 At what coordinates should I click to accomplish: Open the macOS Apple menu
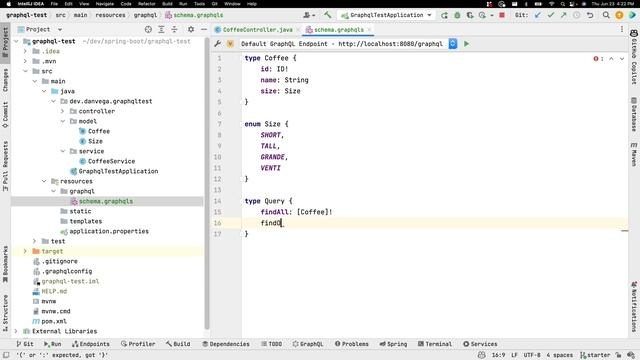point(8,4)
